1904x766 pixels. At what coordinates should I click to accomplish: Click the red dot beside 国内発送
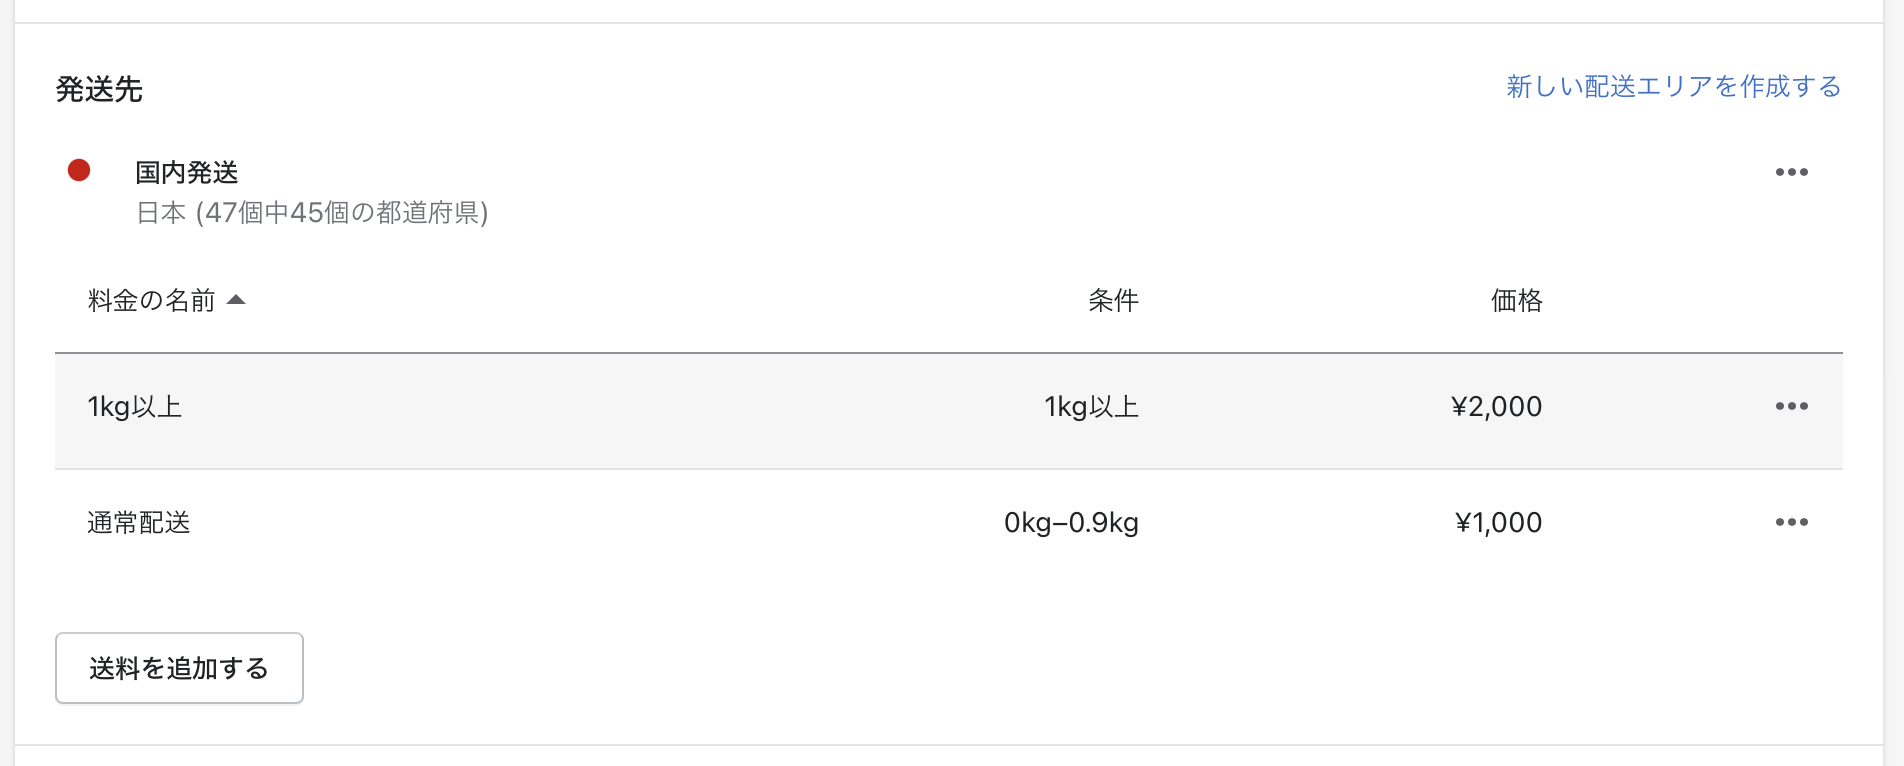click(x=79, y=170)
